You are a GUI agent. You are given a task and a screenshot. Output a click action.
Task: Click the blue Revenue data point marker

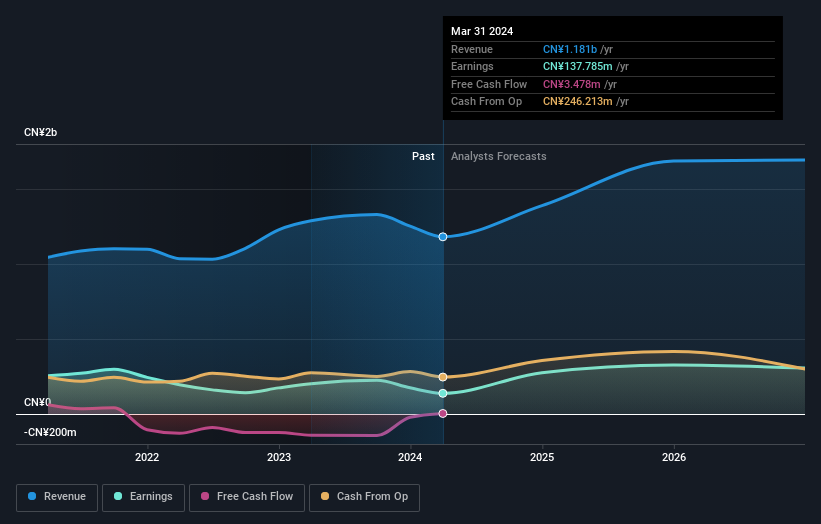tap(443, 237)
